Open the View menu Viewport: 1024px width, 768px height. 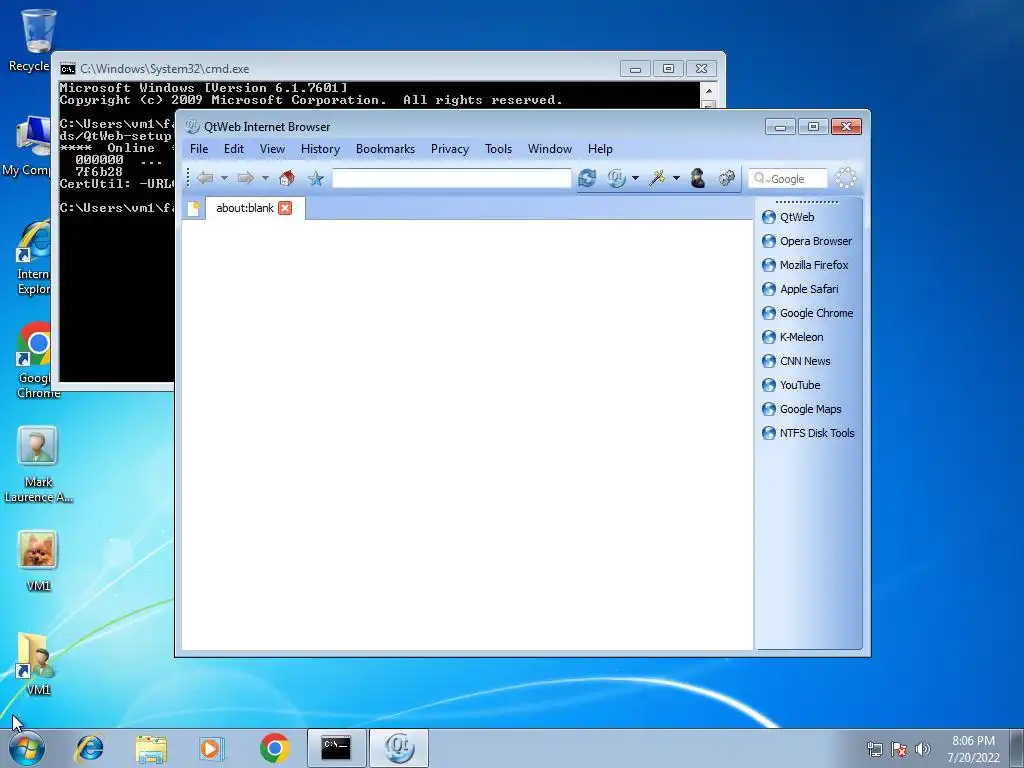(272, 149)
